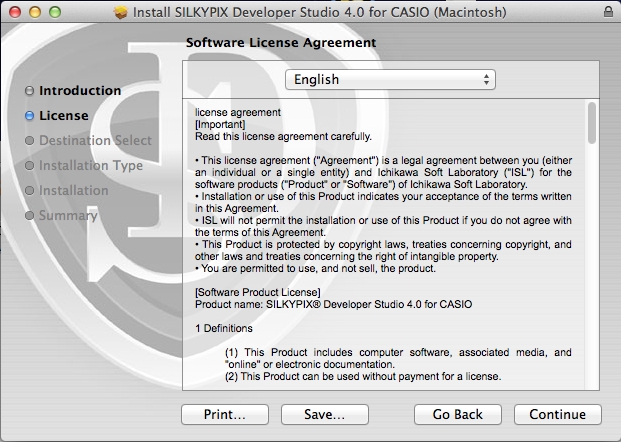Click the '[Software Product License]' line
The width and height of the screenshot is (621, 442).
(x=258, y=292)
